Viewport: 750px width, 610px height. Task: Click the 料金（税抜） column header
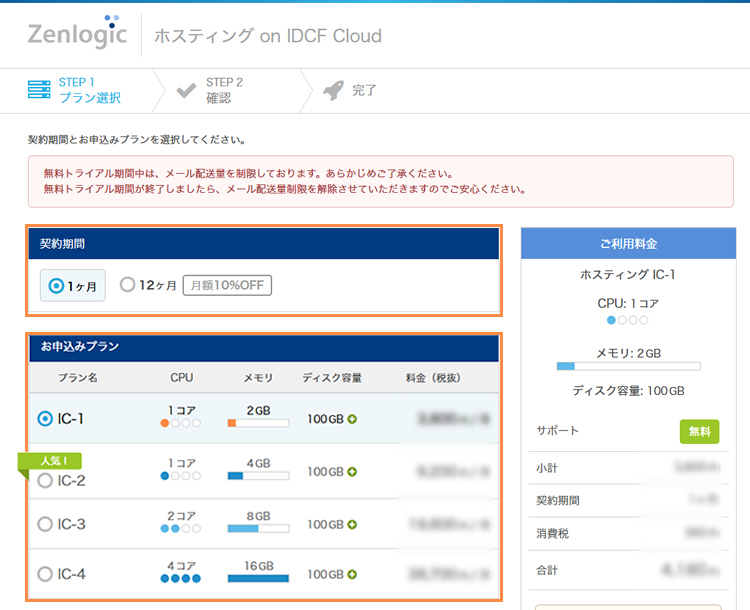pyautogui.click(x=433, y=378)
